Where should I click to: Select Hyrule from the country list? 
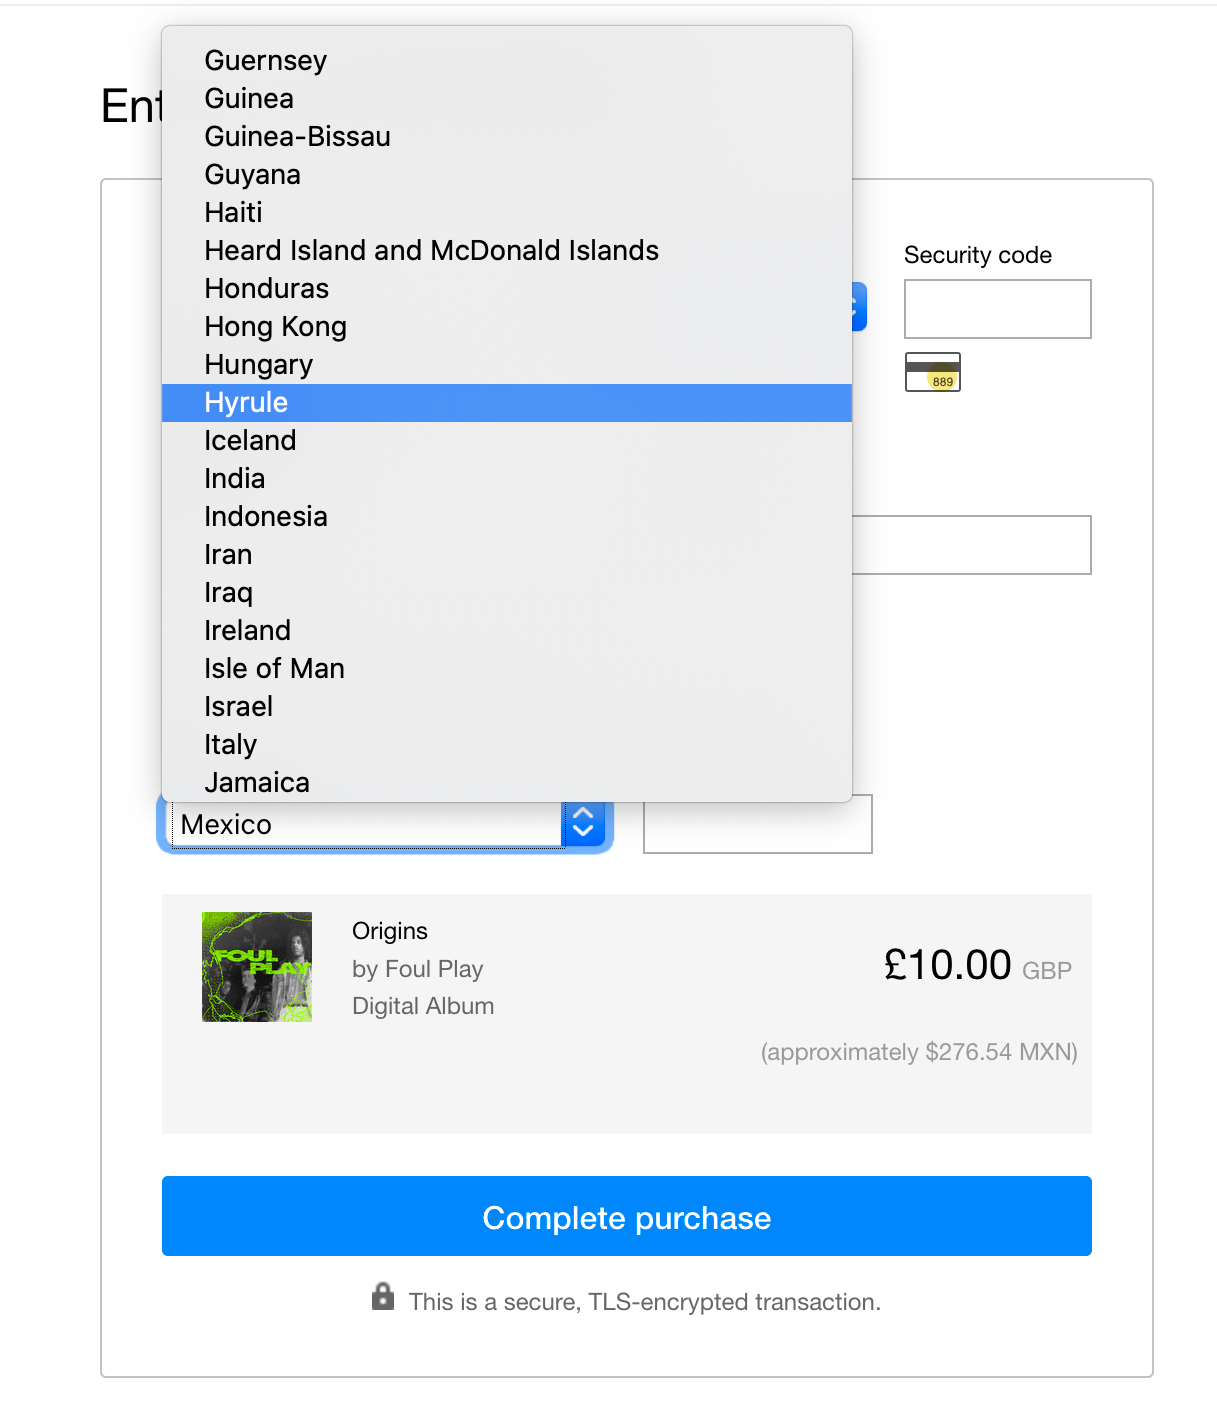(x=507, y=403)
